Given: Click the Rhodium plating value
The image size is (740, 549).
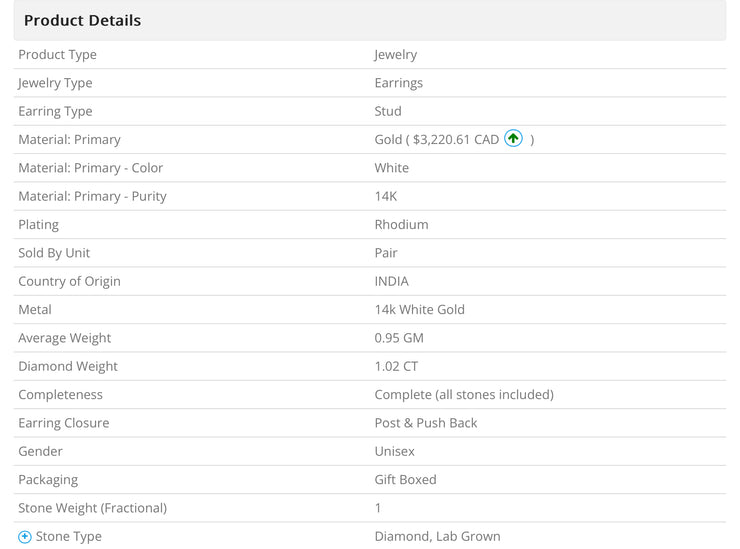Looking at the screenshot, I should pos(401,225).
